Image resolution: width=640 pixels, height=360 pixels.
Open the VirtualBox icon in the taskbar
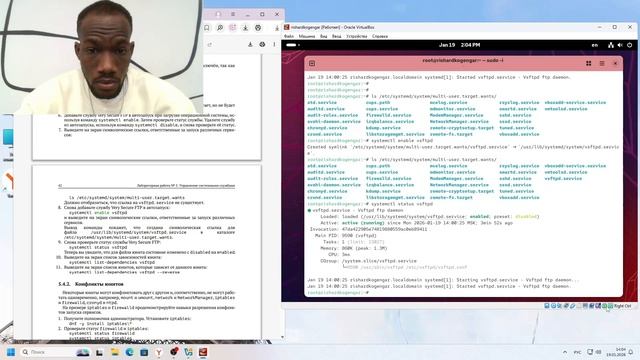pos(203,352)
